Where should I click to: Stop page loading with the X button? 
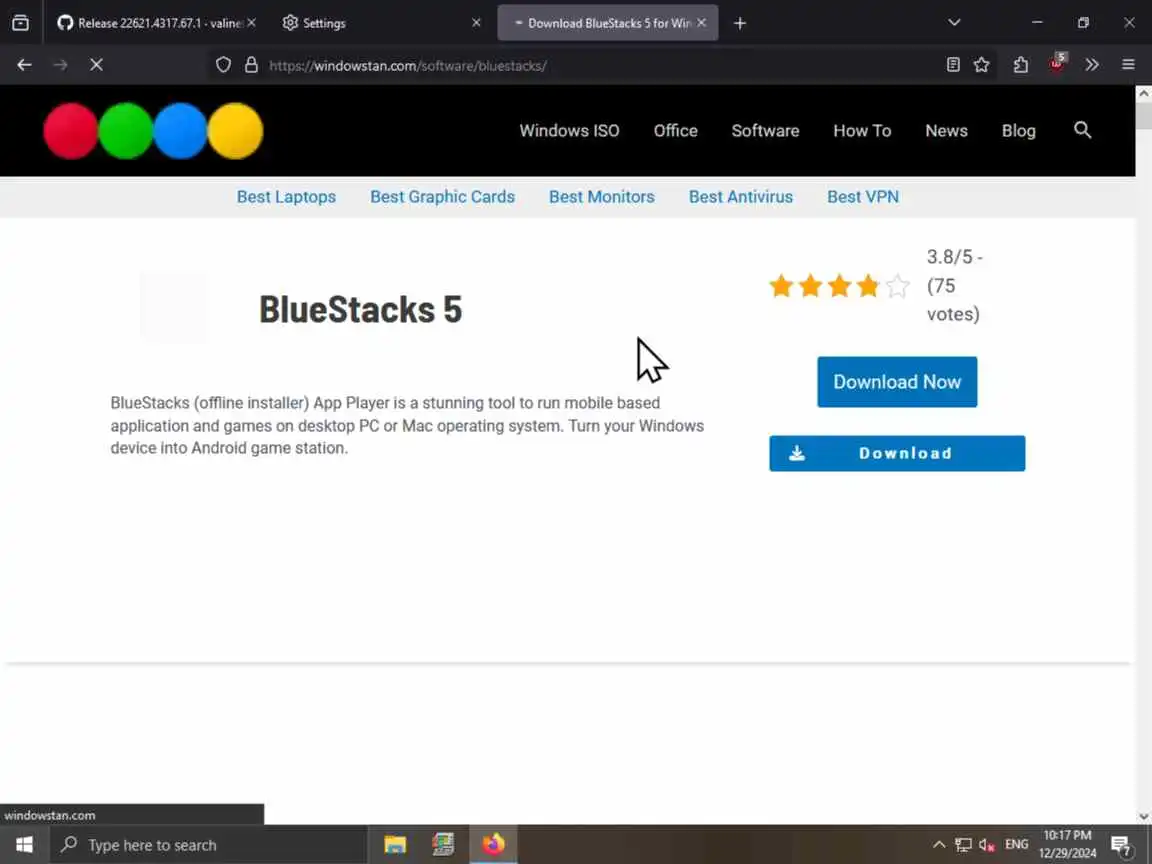[96, 65]
